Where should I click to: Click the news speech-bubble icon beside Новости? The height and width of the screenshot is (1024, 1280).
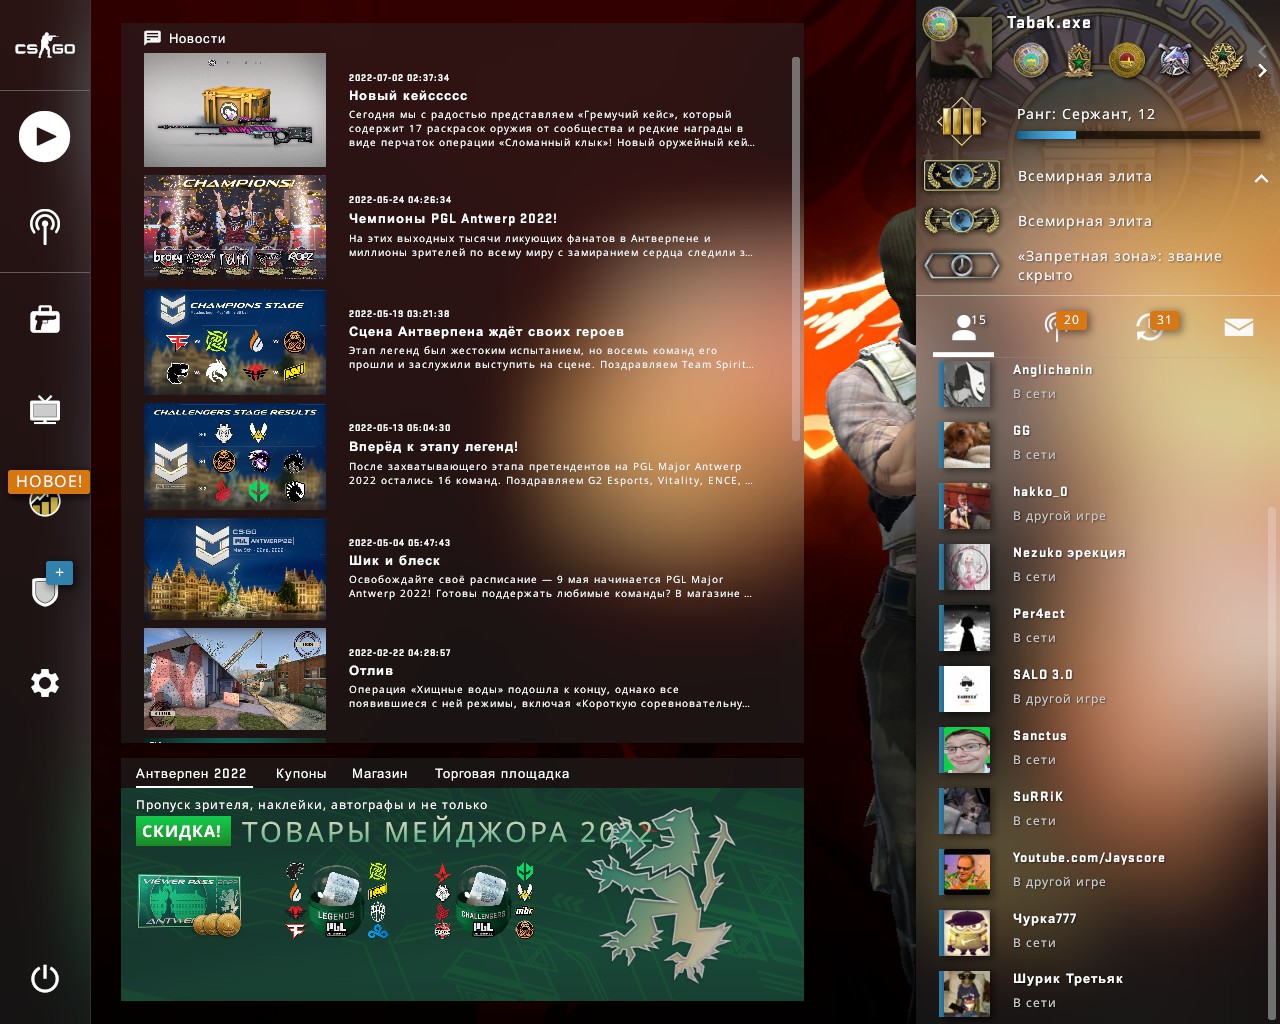[x=152, y=38]
